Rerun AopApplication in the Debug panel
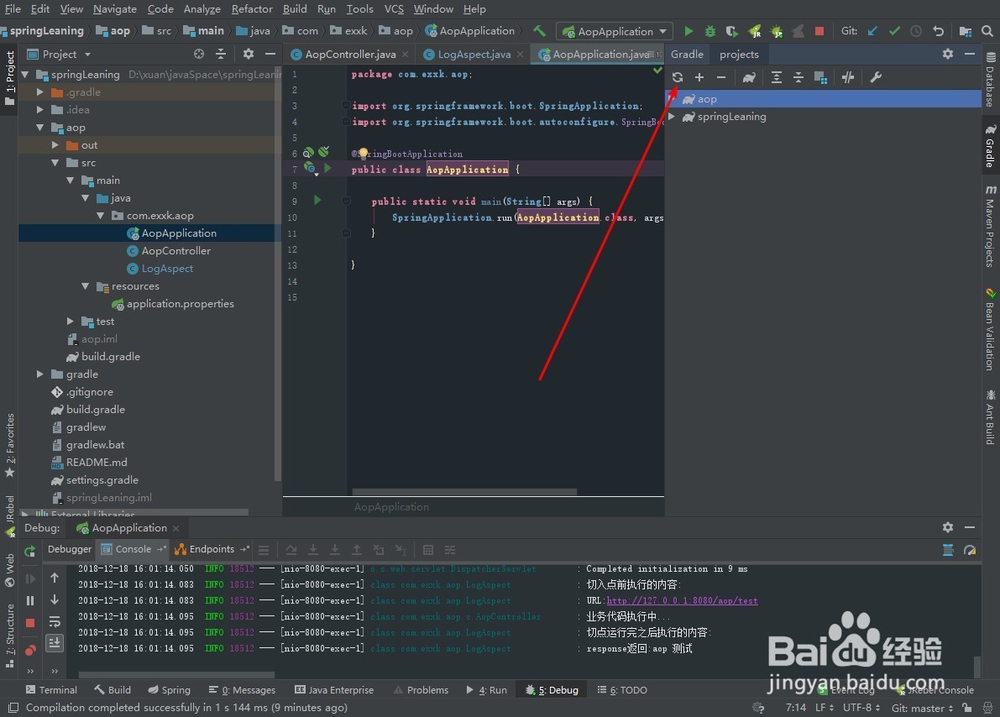 pyautogui.click(x=30, y=551)
